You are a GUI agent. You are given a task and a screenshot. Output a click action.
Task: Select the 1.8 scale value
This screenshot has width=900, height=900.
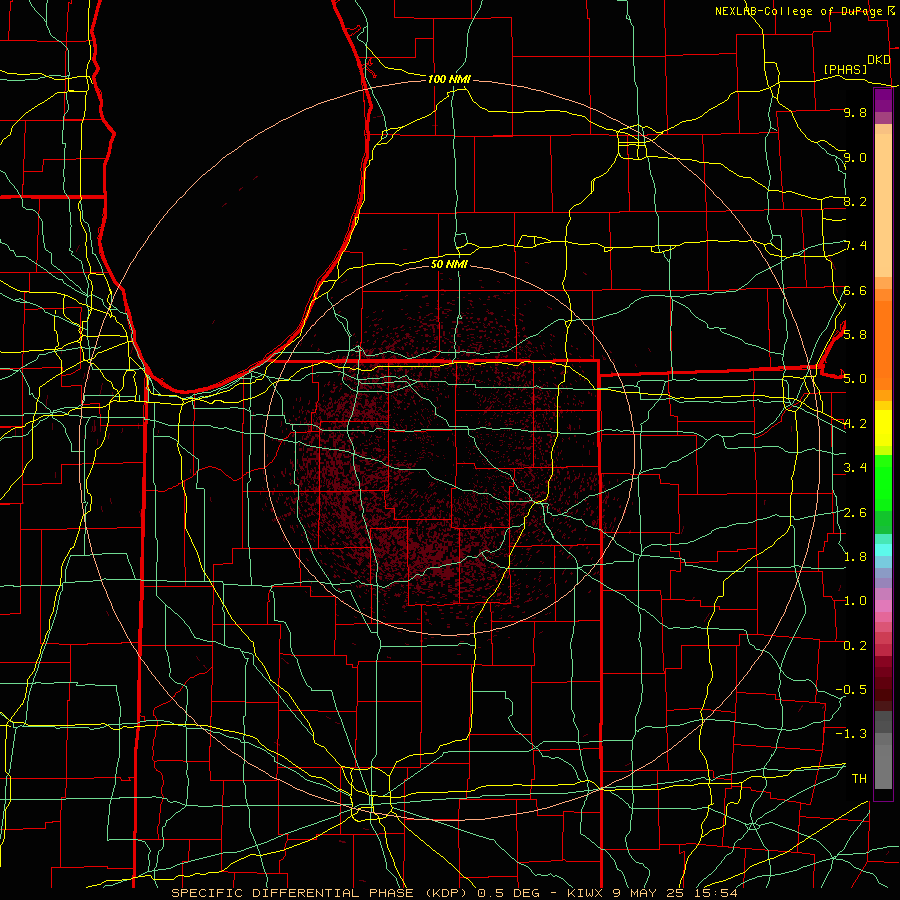point(855,557)
